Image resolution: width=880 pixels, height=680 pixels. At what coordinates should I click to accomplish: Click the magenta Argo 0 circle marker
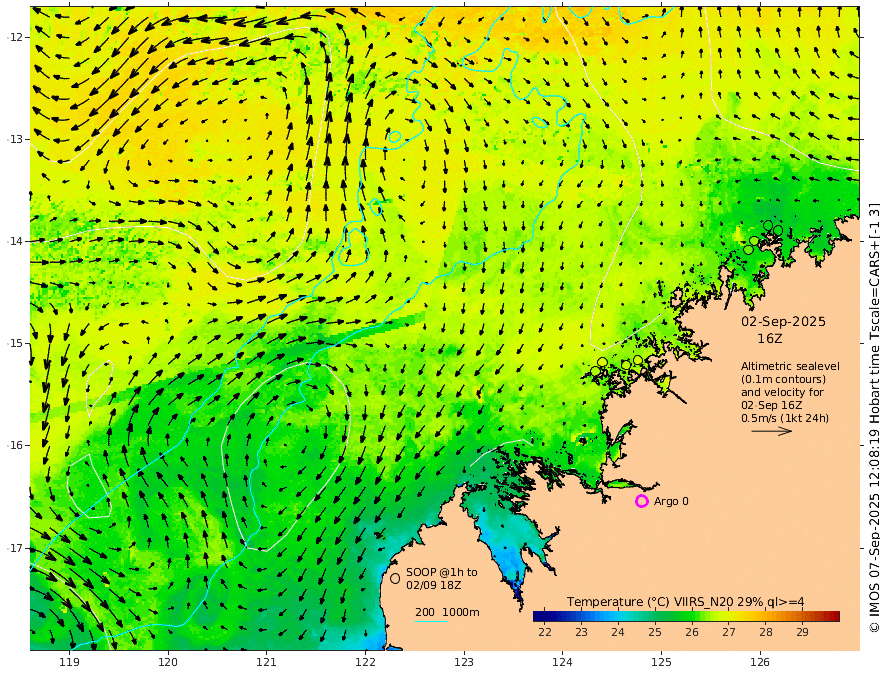pyautogui.click(x=641, y=501)
